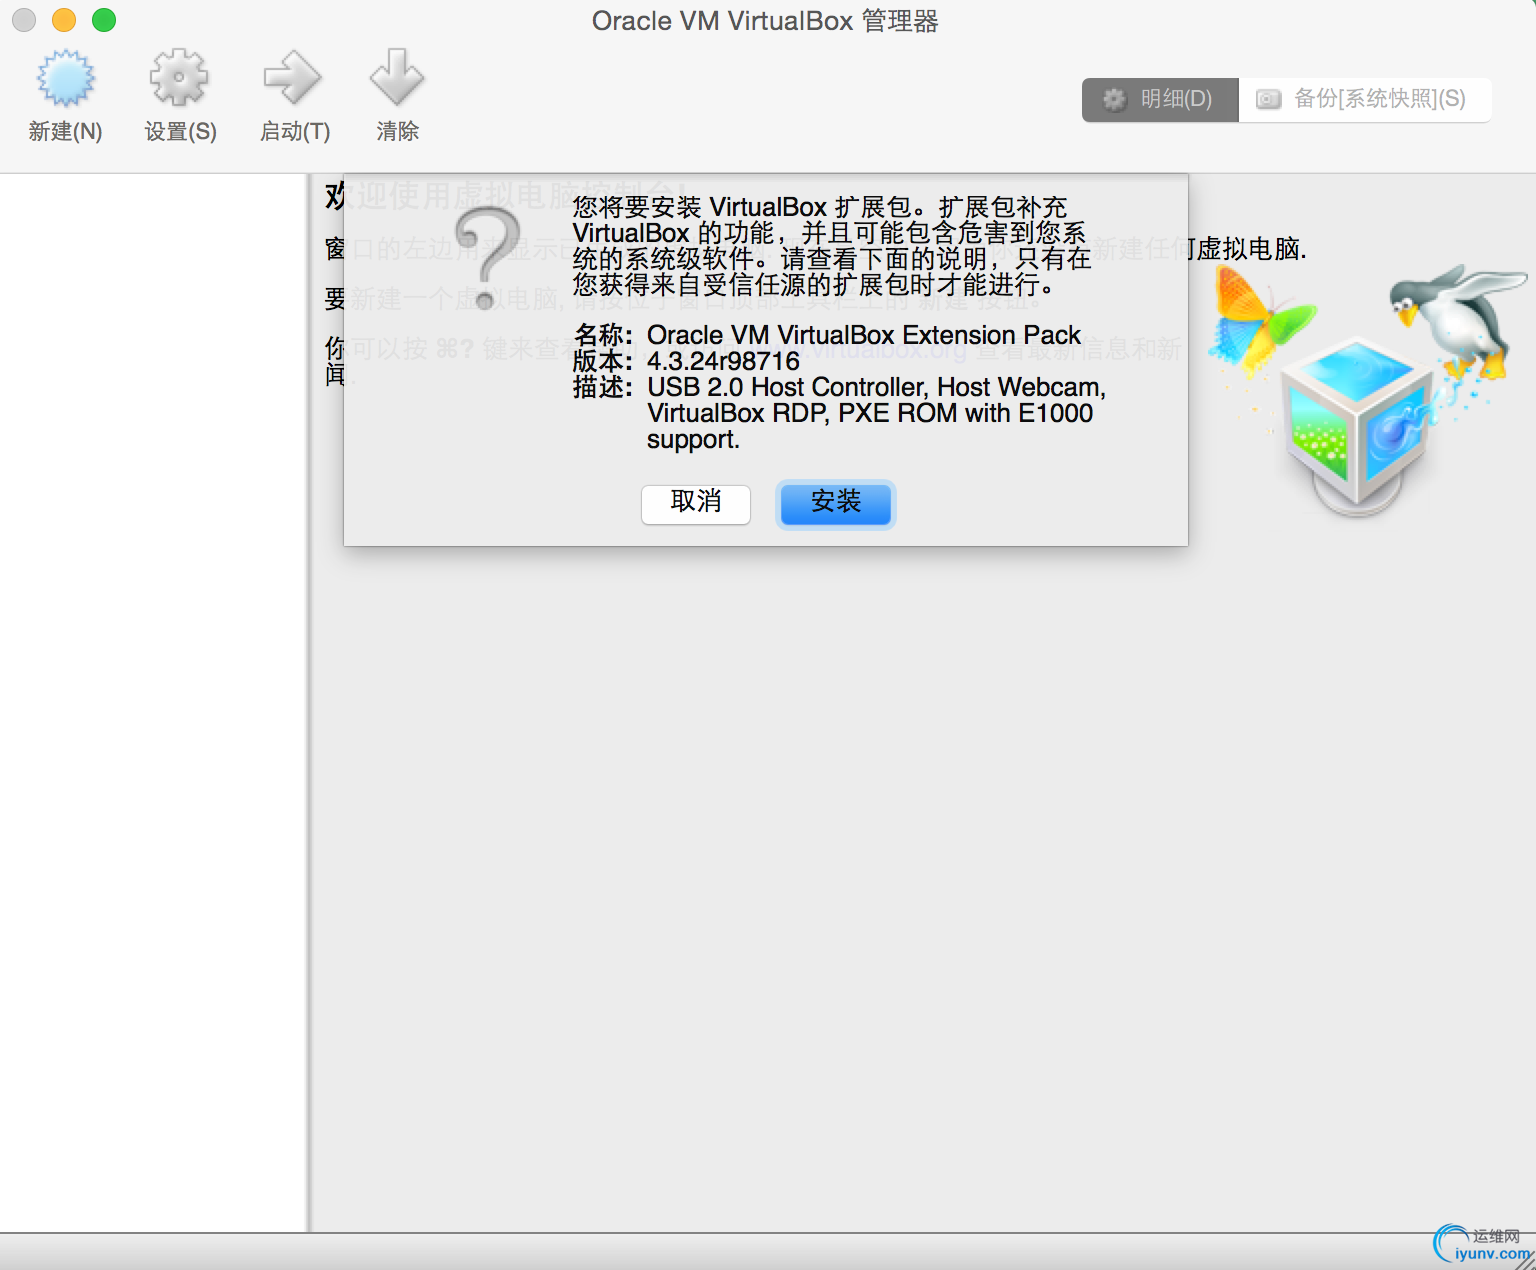Click the green zoom window button
Viewport: 1536px width, 1270px height.
[x=104, y=20]
